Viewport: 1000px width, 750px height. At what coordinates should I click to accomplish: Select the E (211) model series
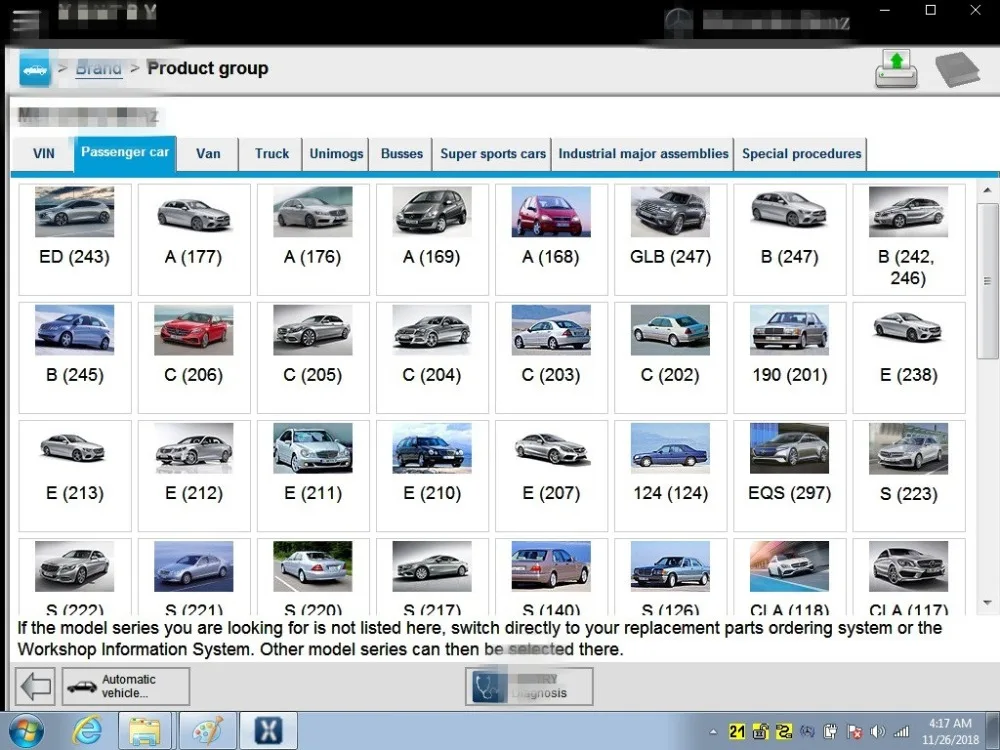[312, 475]
